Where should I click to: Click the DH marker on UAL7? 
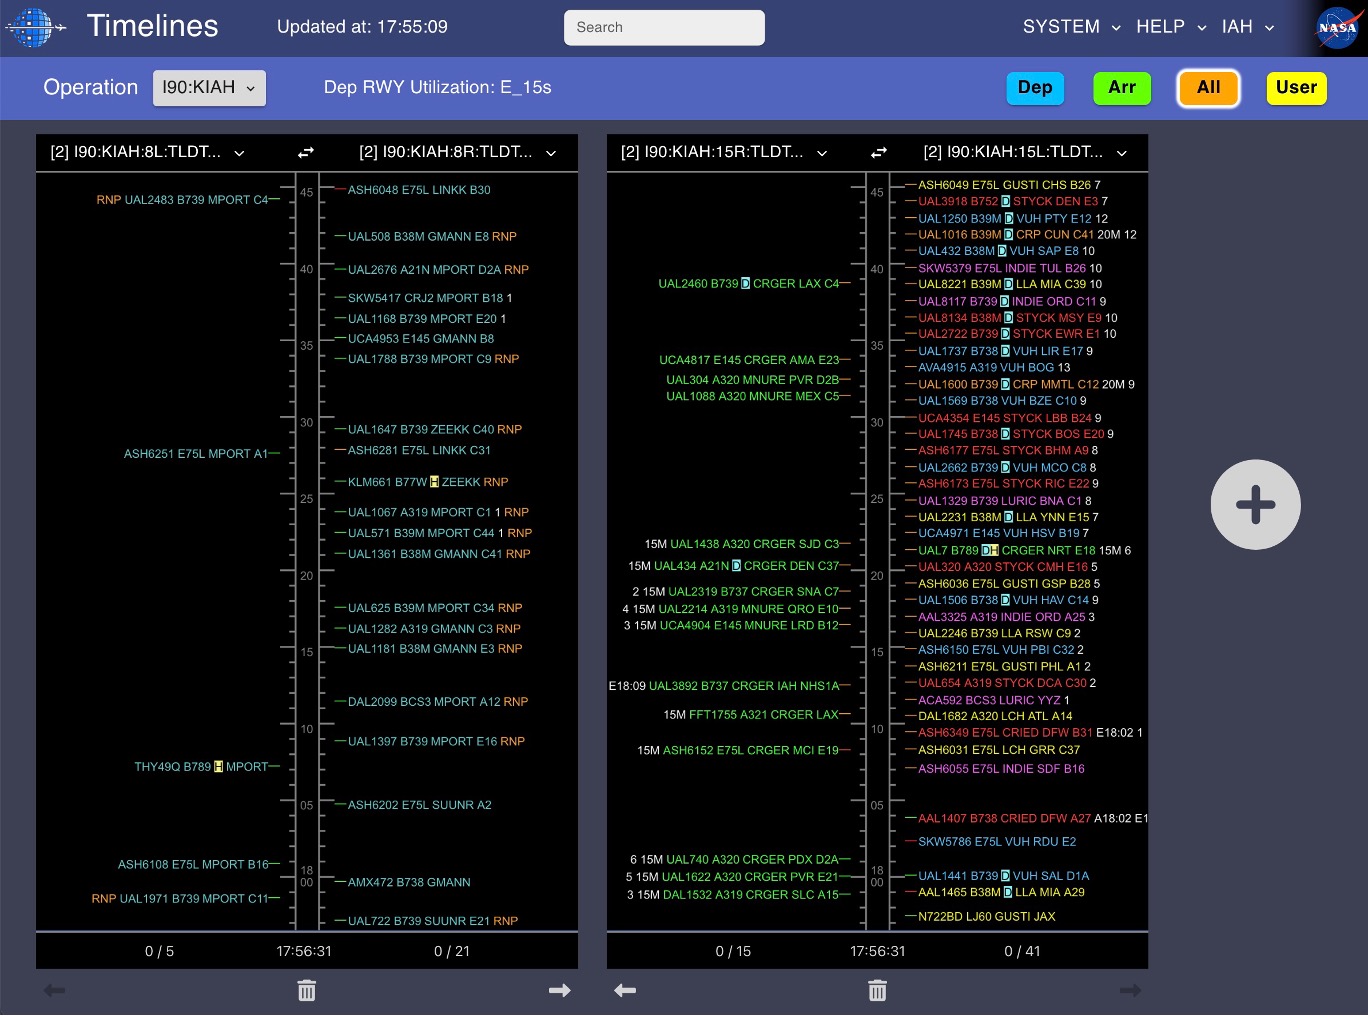989,550
